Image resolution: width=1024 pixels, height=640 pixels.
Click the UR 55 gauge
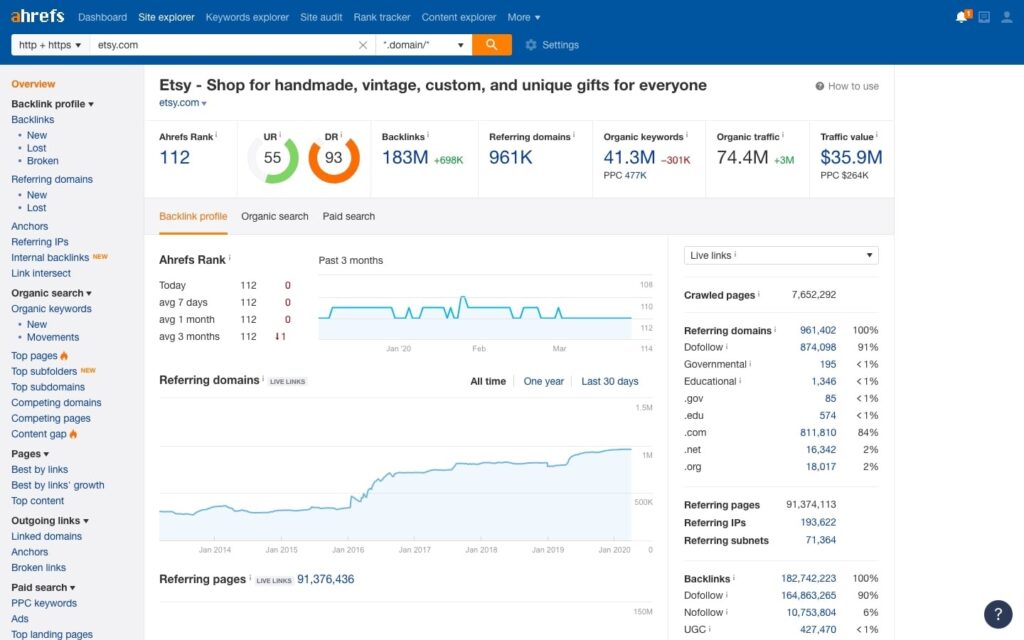[x=273, y=158]
